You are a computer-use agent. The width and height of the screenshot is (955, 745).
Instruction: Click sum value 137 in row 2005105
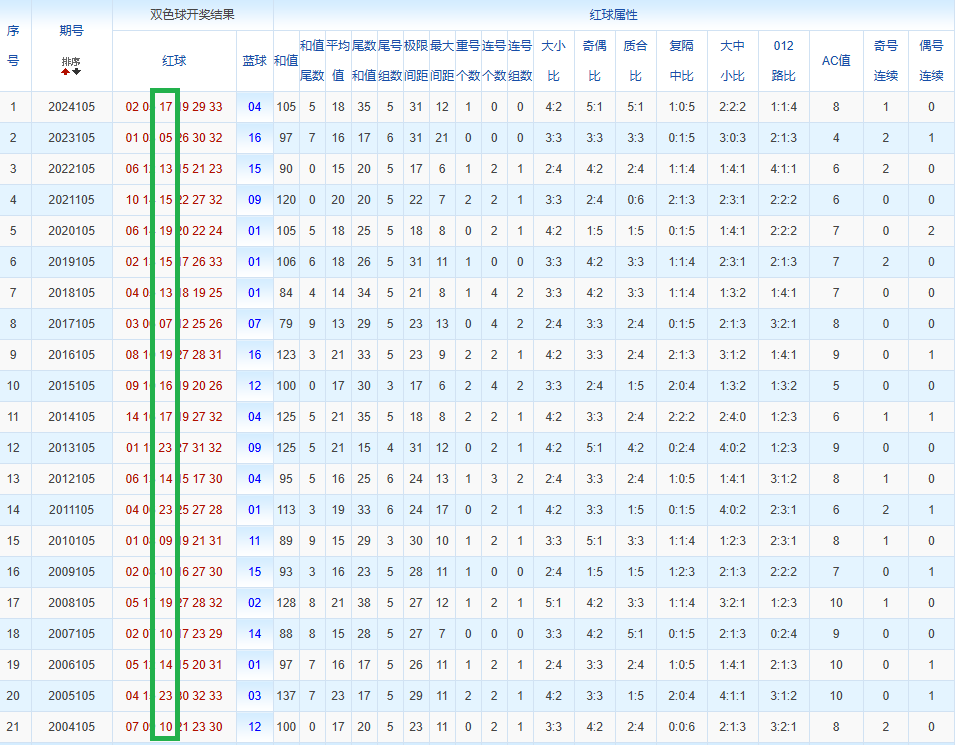(x=286, y=696)
